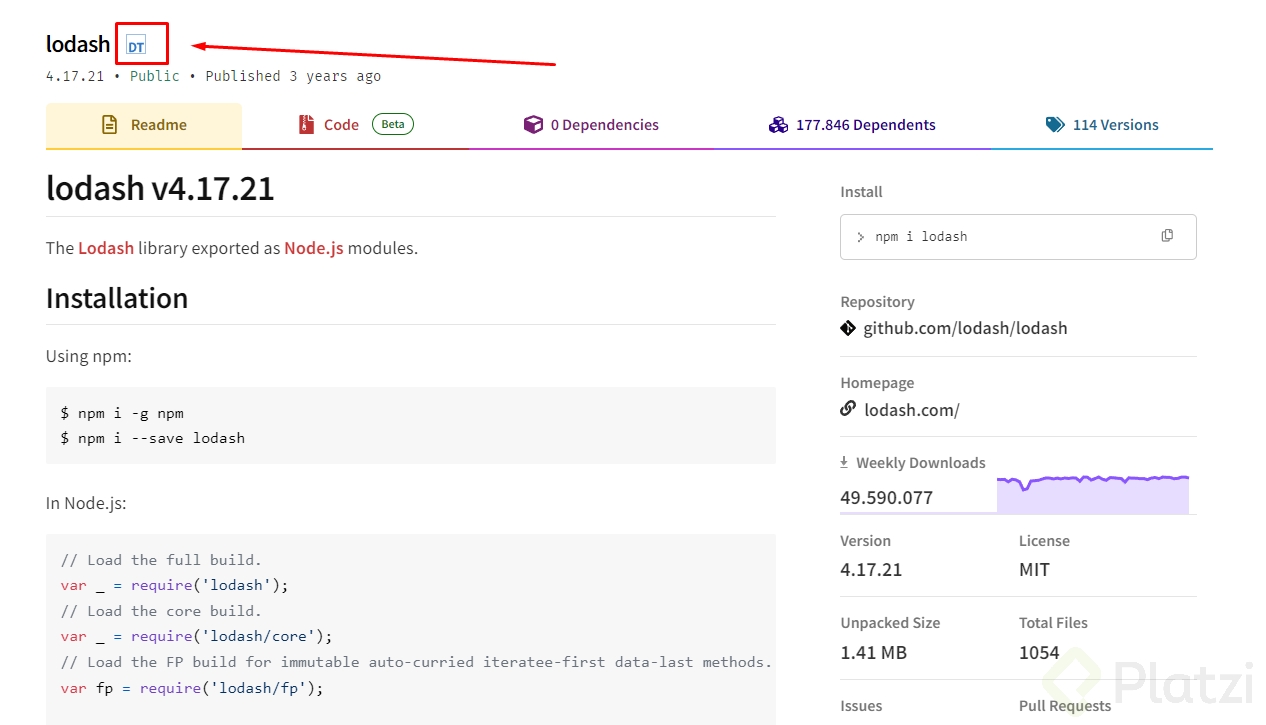Click the DT TypeScript types badge

(136, 46)
